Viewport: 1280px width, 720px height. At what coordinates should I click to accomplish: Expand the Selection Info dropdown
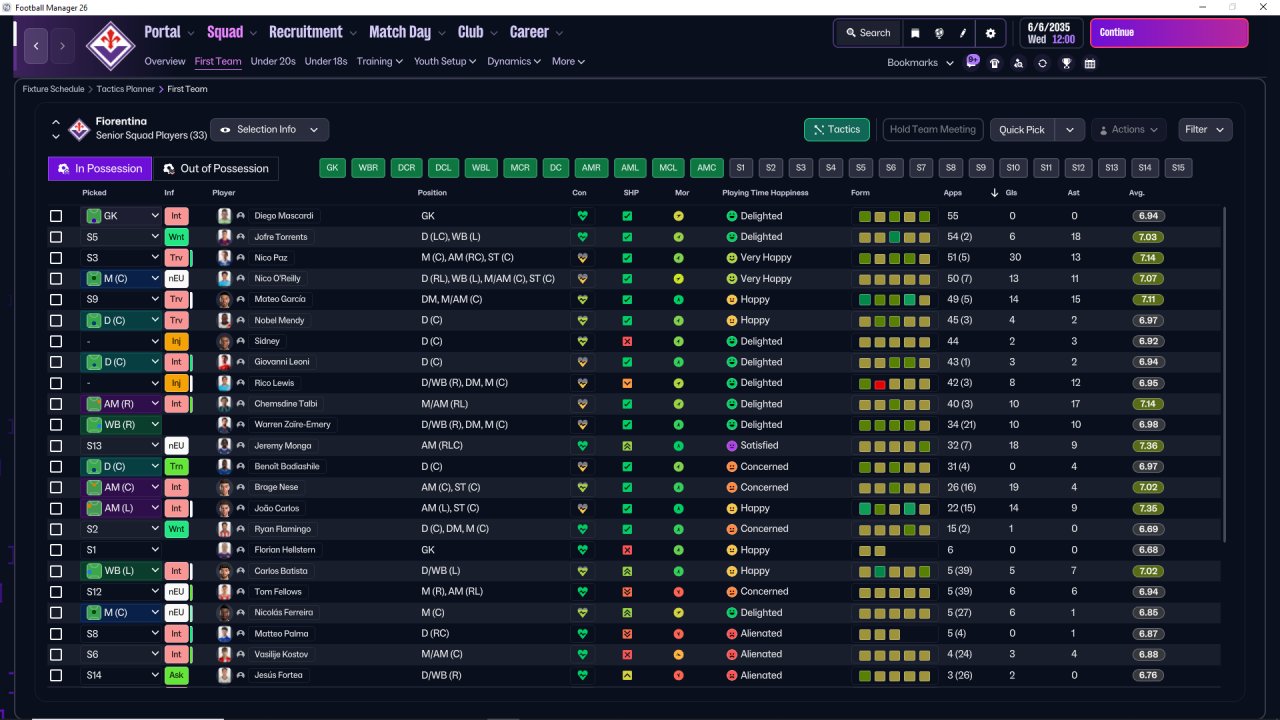(270, 130)
